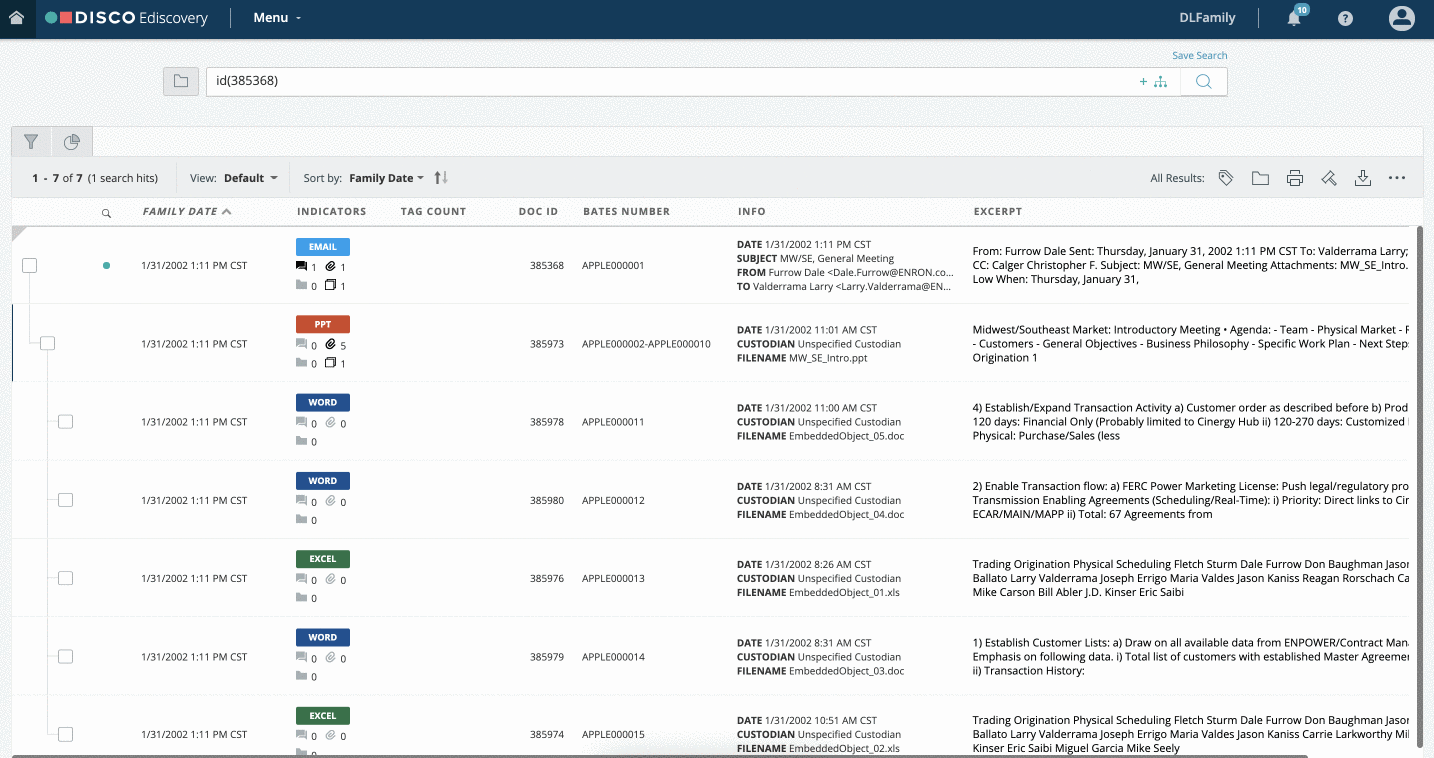Open the help question mark icon
Viewport: 1434px width, 758px height.
pyautogui.click(x=1345, y=18)
